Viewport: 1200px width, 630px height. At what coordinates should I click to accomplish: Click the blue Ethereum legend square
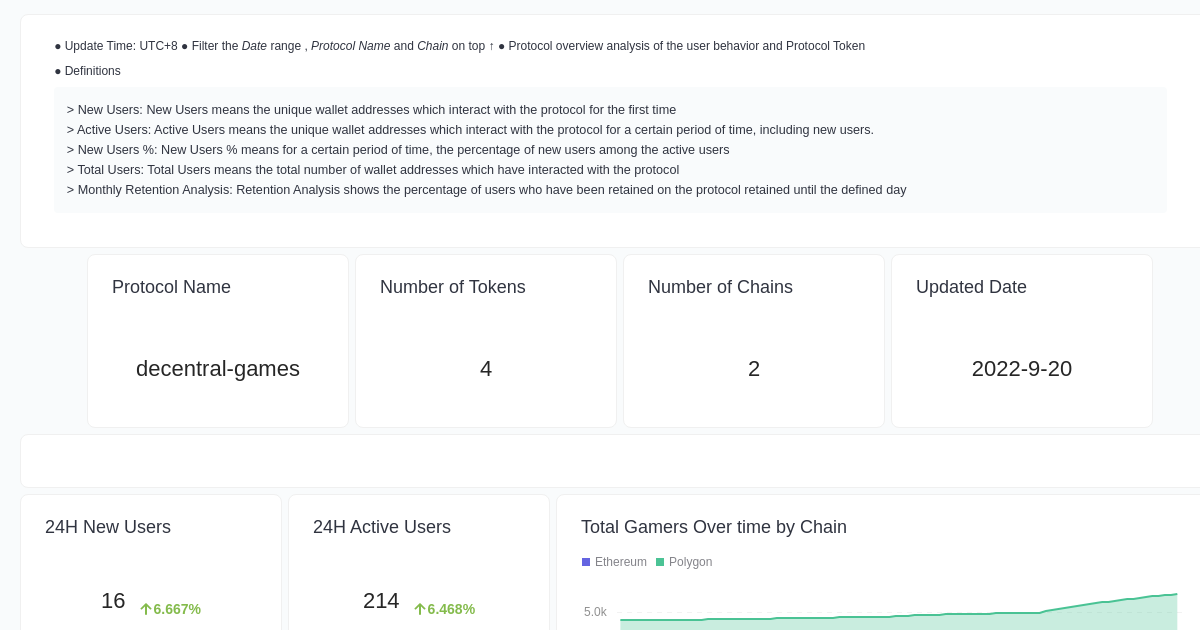click(x=586, y=562)
